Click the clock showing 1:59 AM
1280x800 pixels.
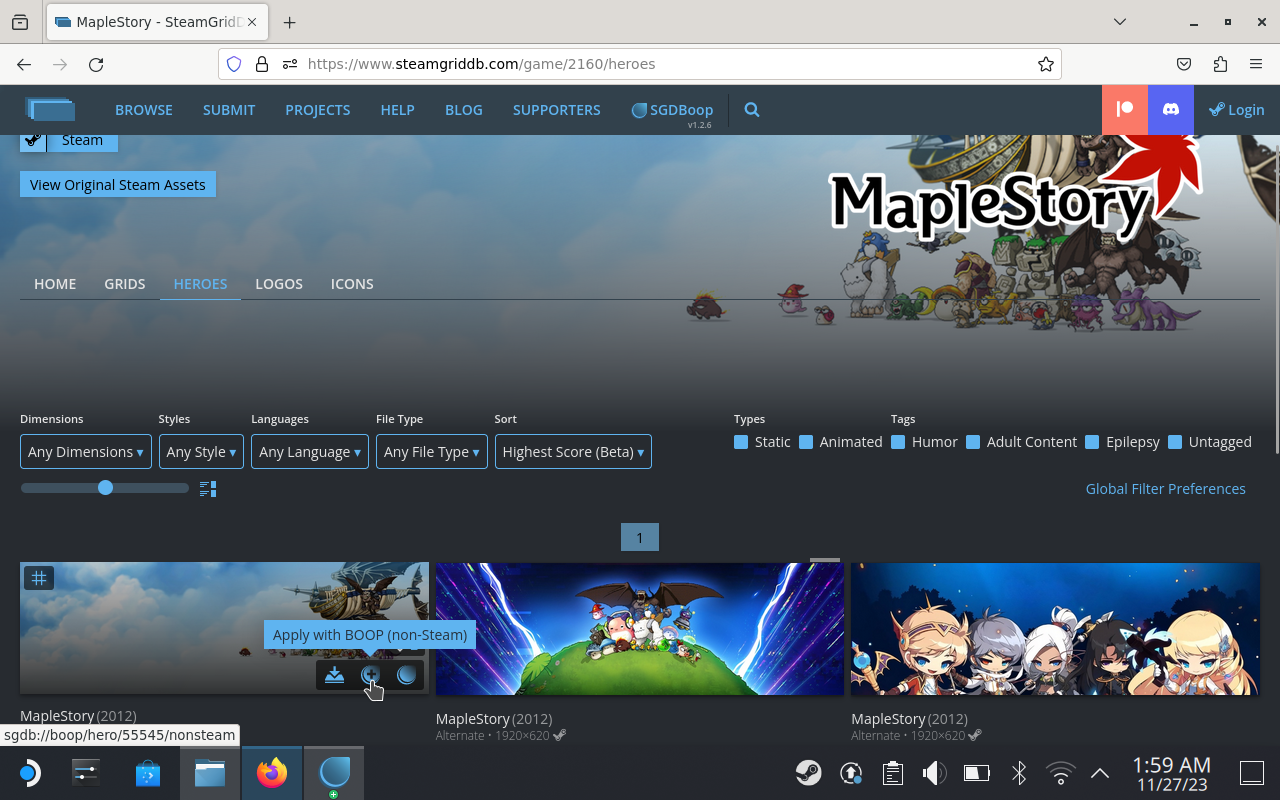[1171, 773]
